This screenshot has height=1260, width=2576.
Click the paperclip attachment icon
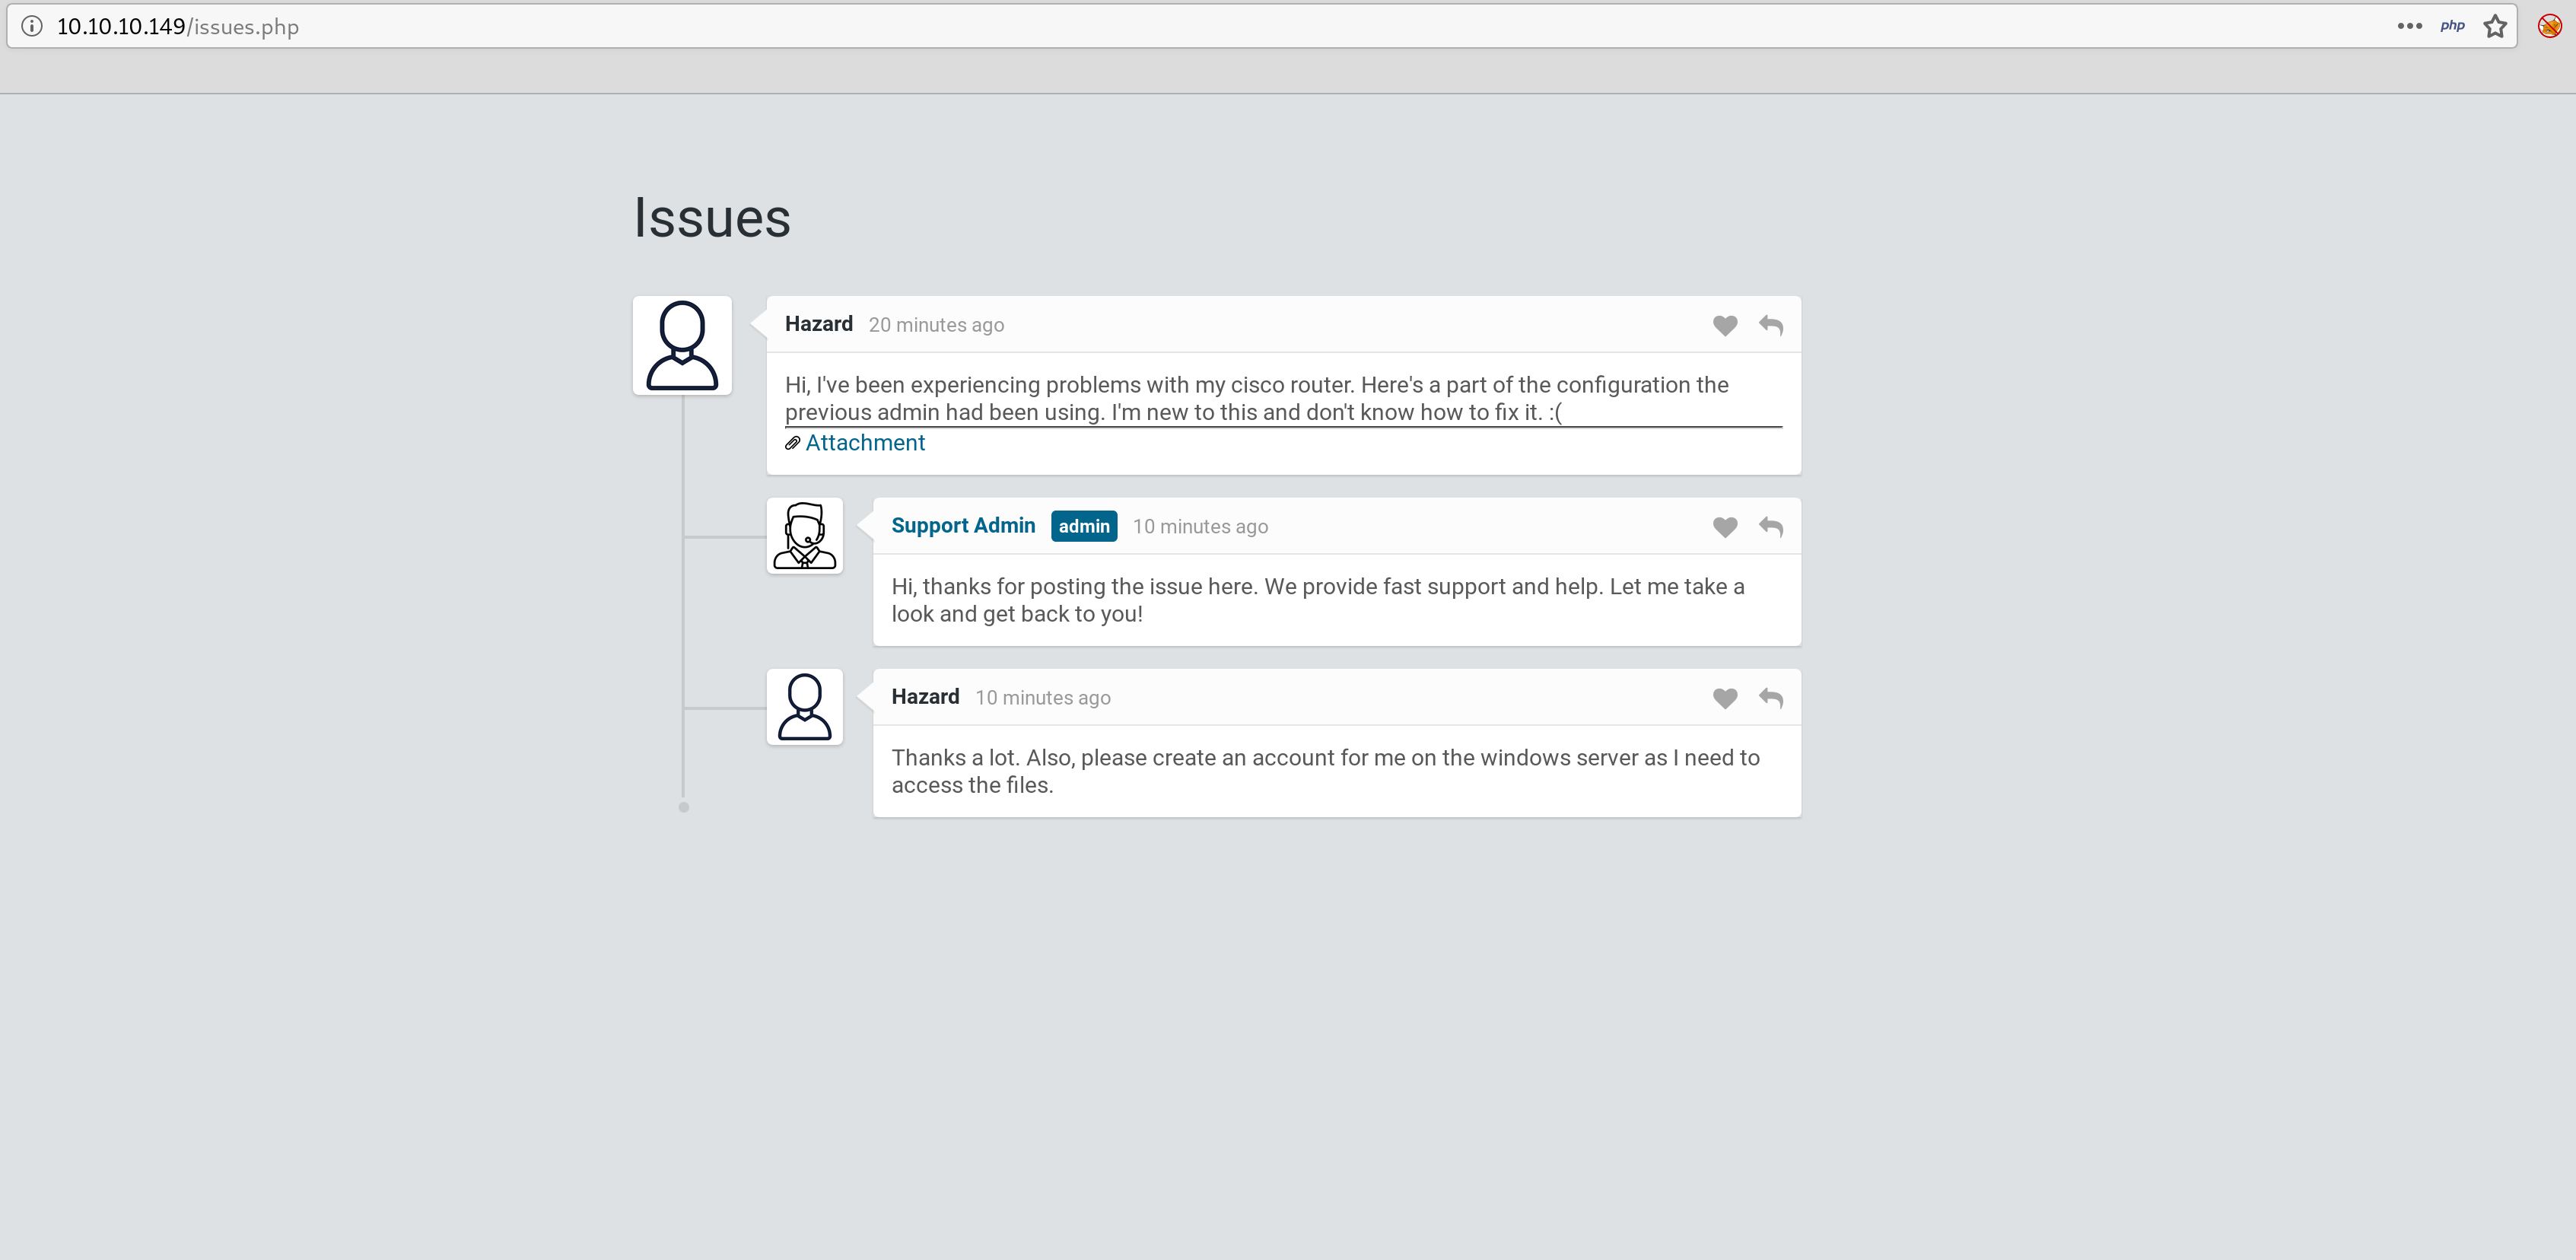pos(792,443)
